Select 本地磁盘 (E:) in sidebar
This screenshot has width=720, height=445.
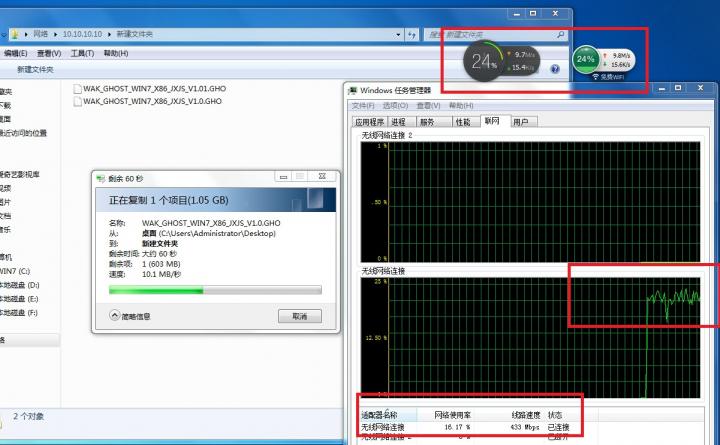[19, 299]
